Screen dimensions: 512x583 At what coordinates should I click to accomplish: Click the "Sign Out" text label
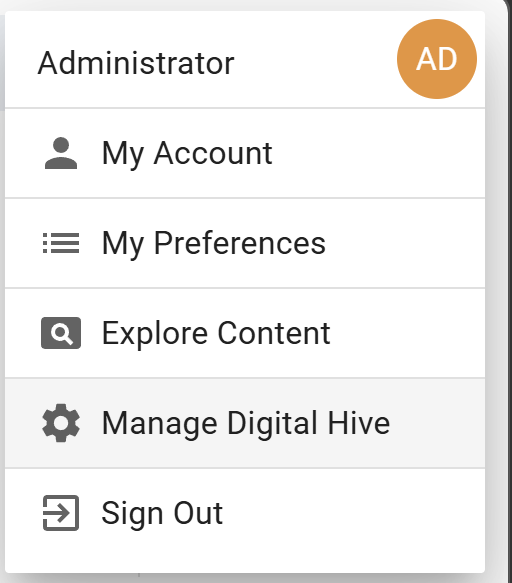(x=162, y=513)
